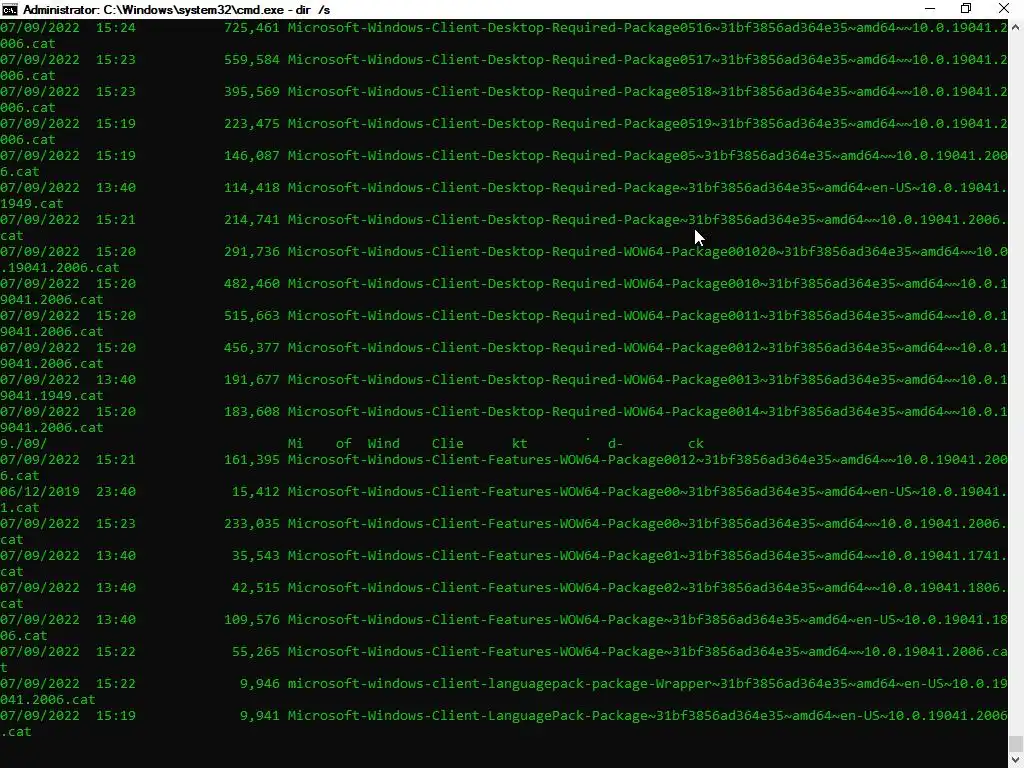This screenshot has height=768, width=1024.
Task: Click file size 515,663
Action: (x=251, y=316)
